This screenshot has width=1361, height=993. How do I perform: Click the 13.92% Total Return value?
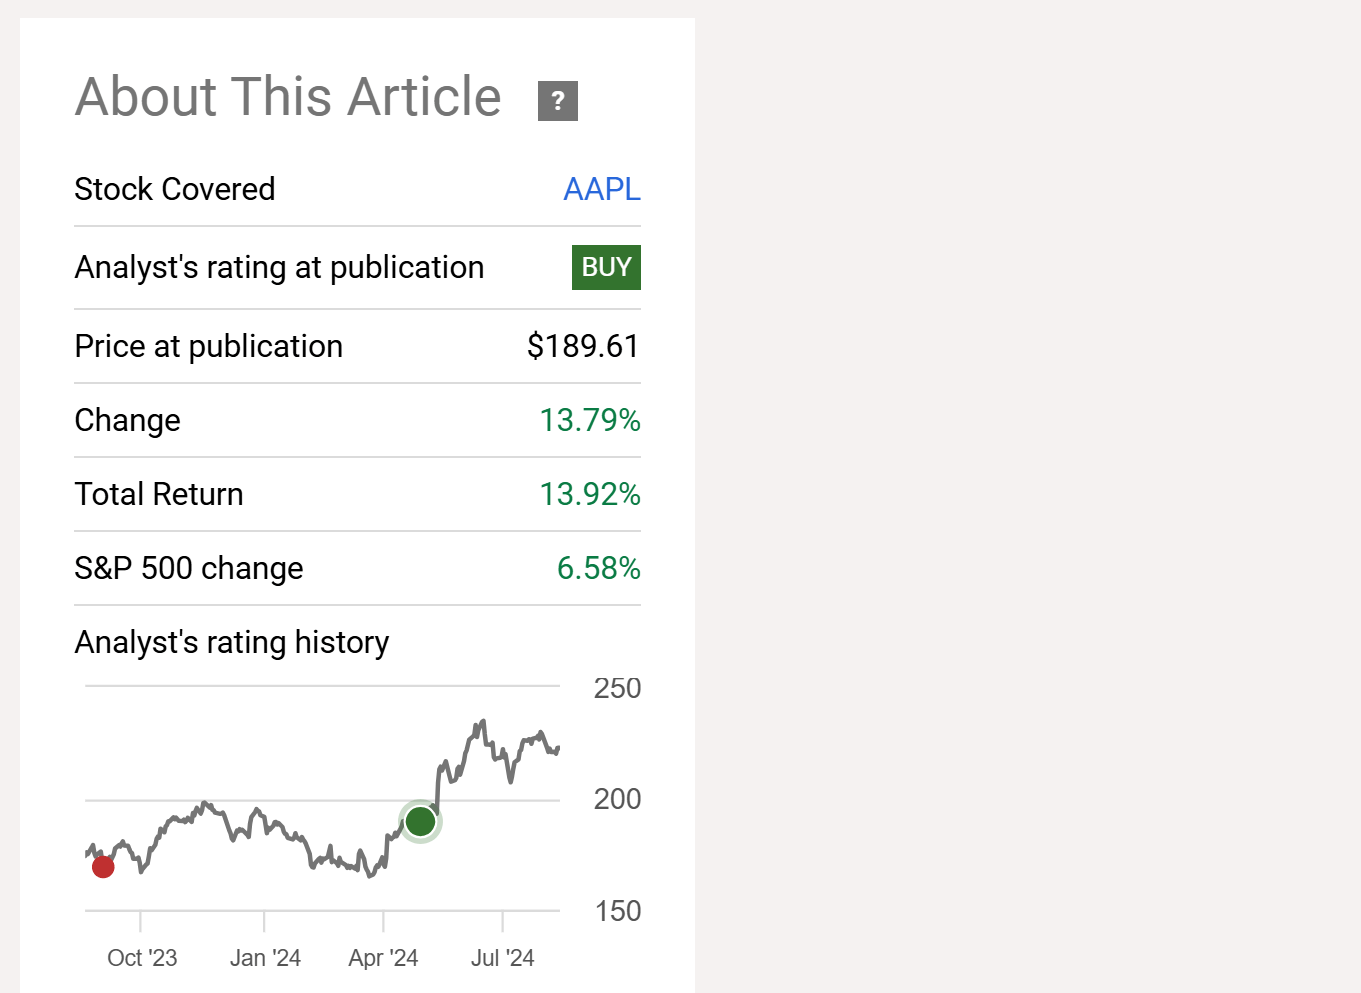[x=590, y=494]
